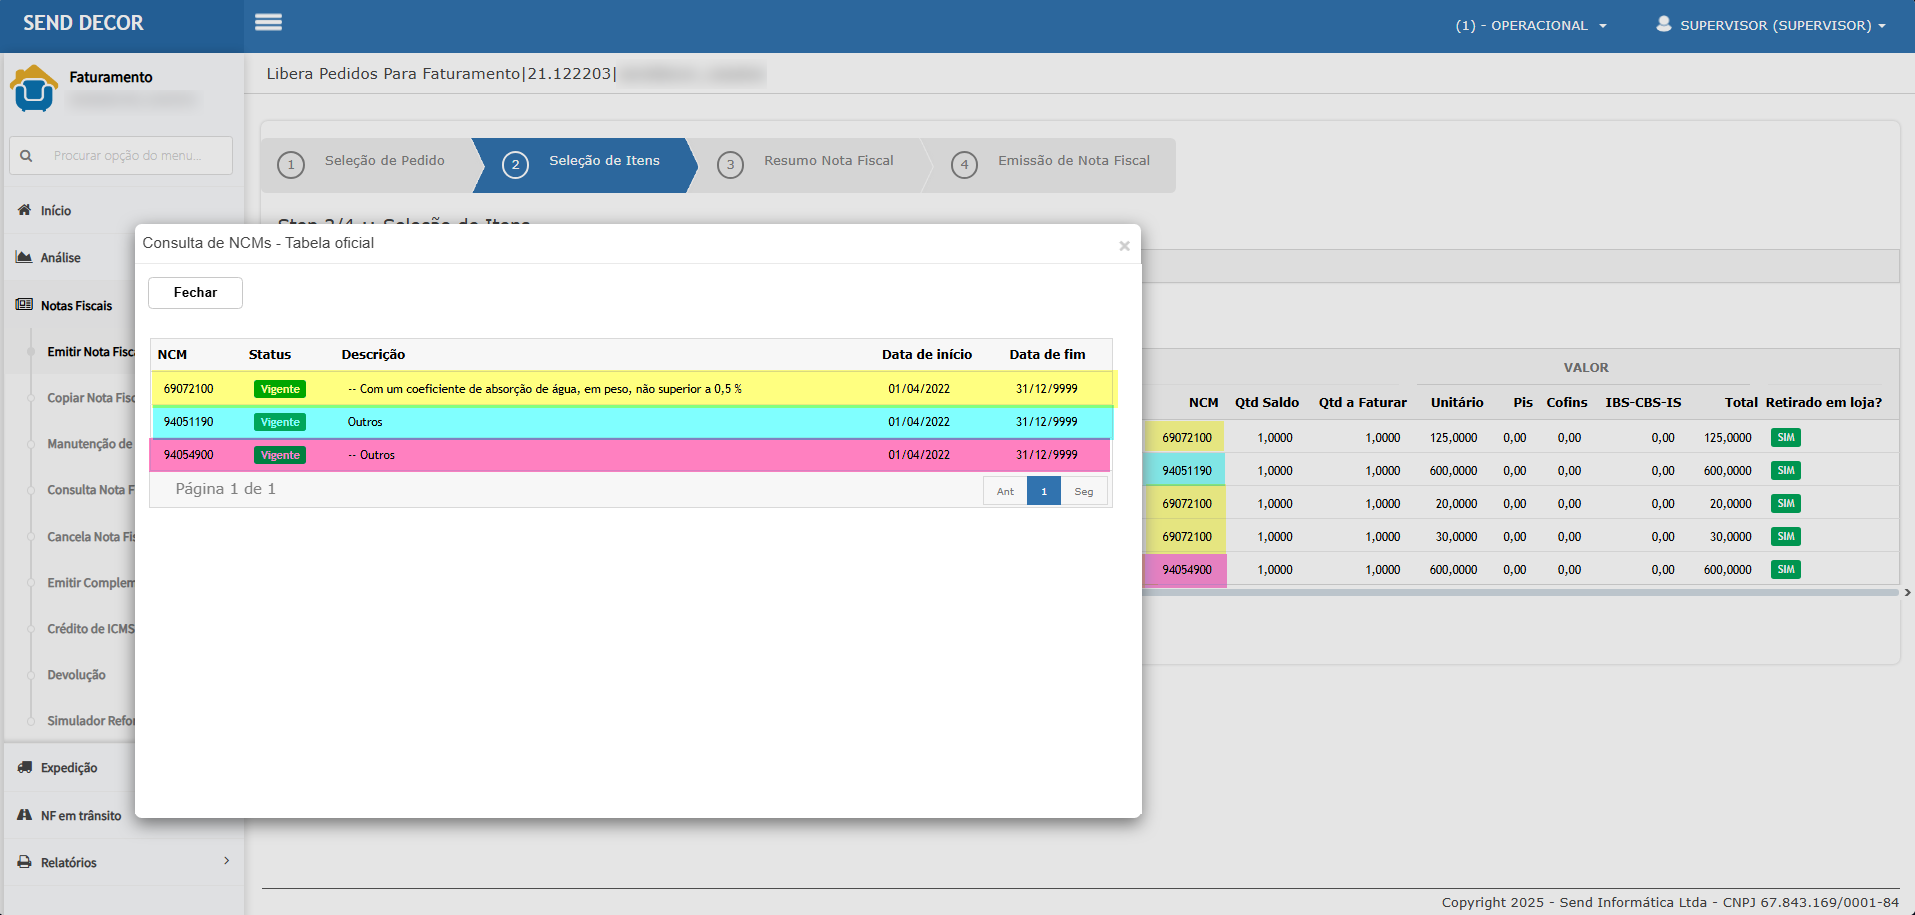Image resolution: width=1915 pixels, height=915 pixels.
Task: Open the (1) - OPERACIONAL dropdown
Action: point(1530,25)
